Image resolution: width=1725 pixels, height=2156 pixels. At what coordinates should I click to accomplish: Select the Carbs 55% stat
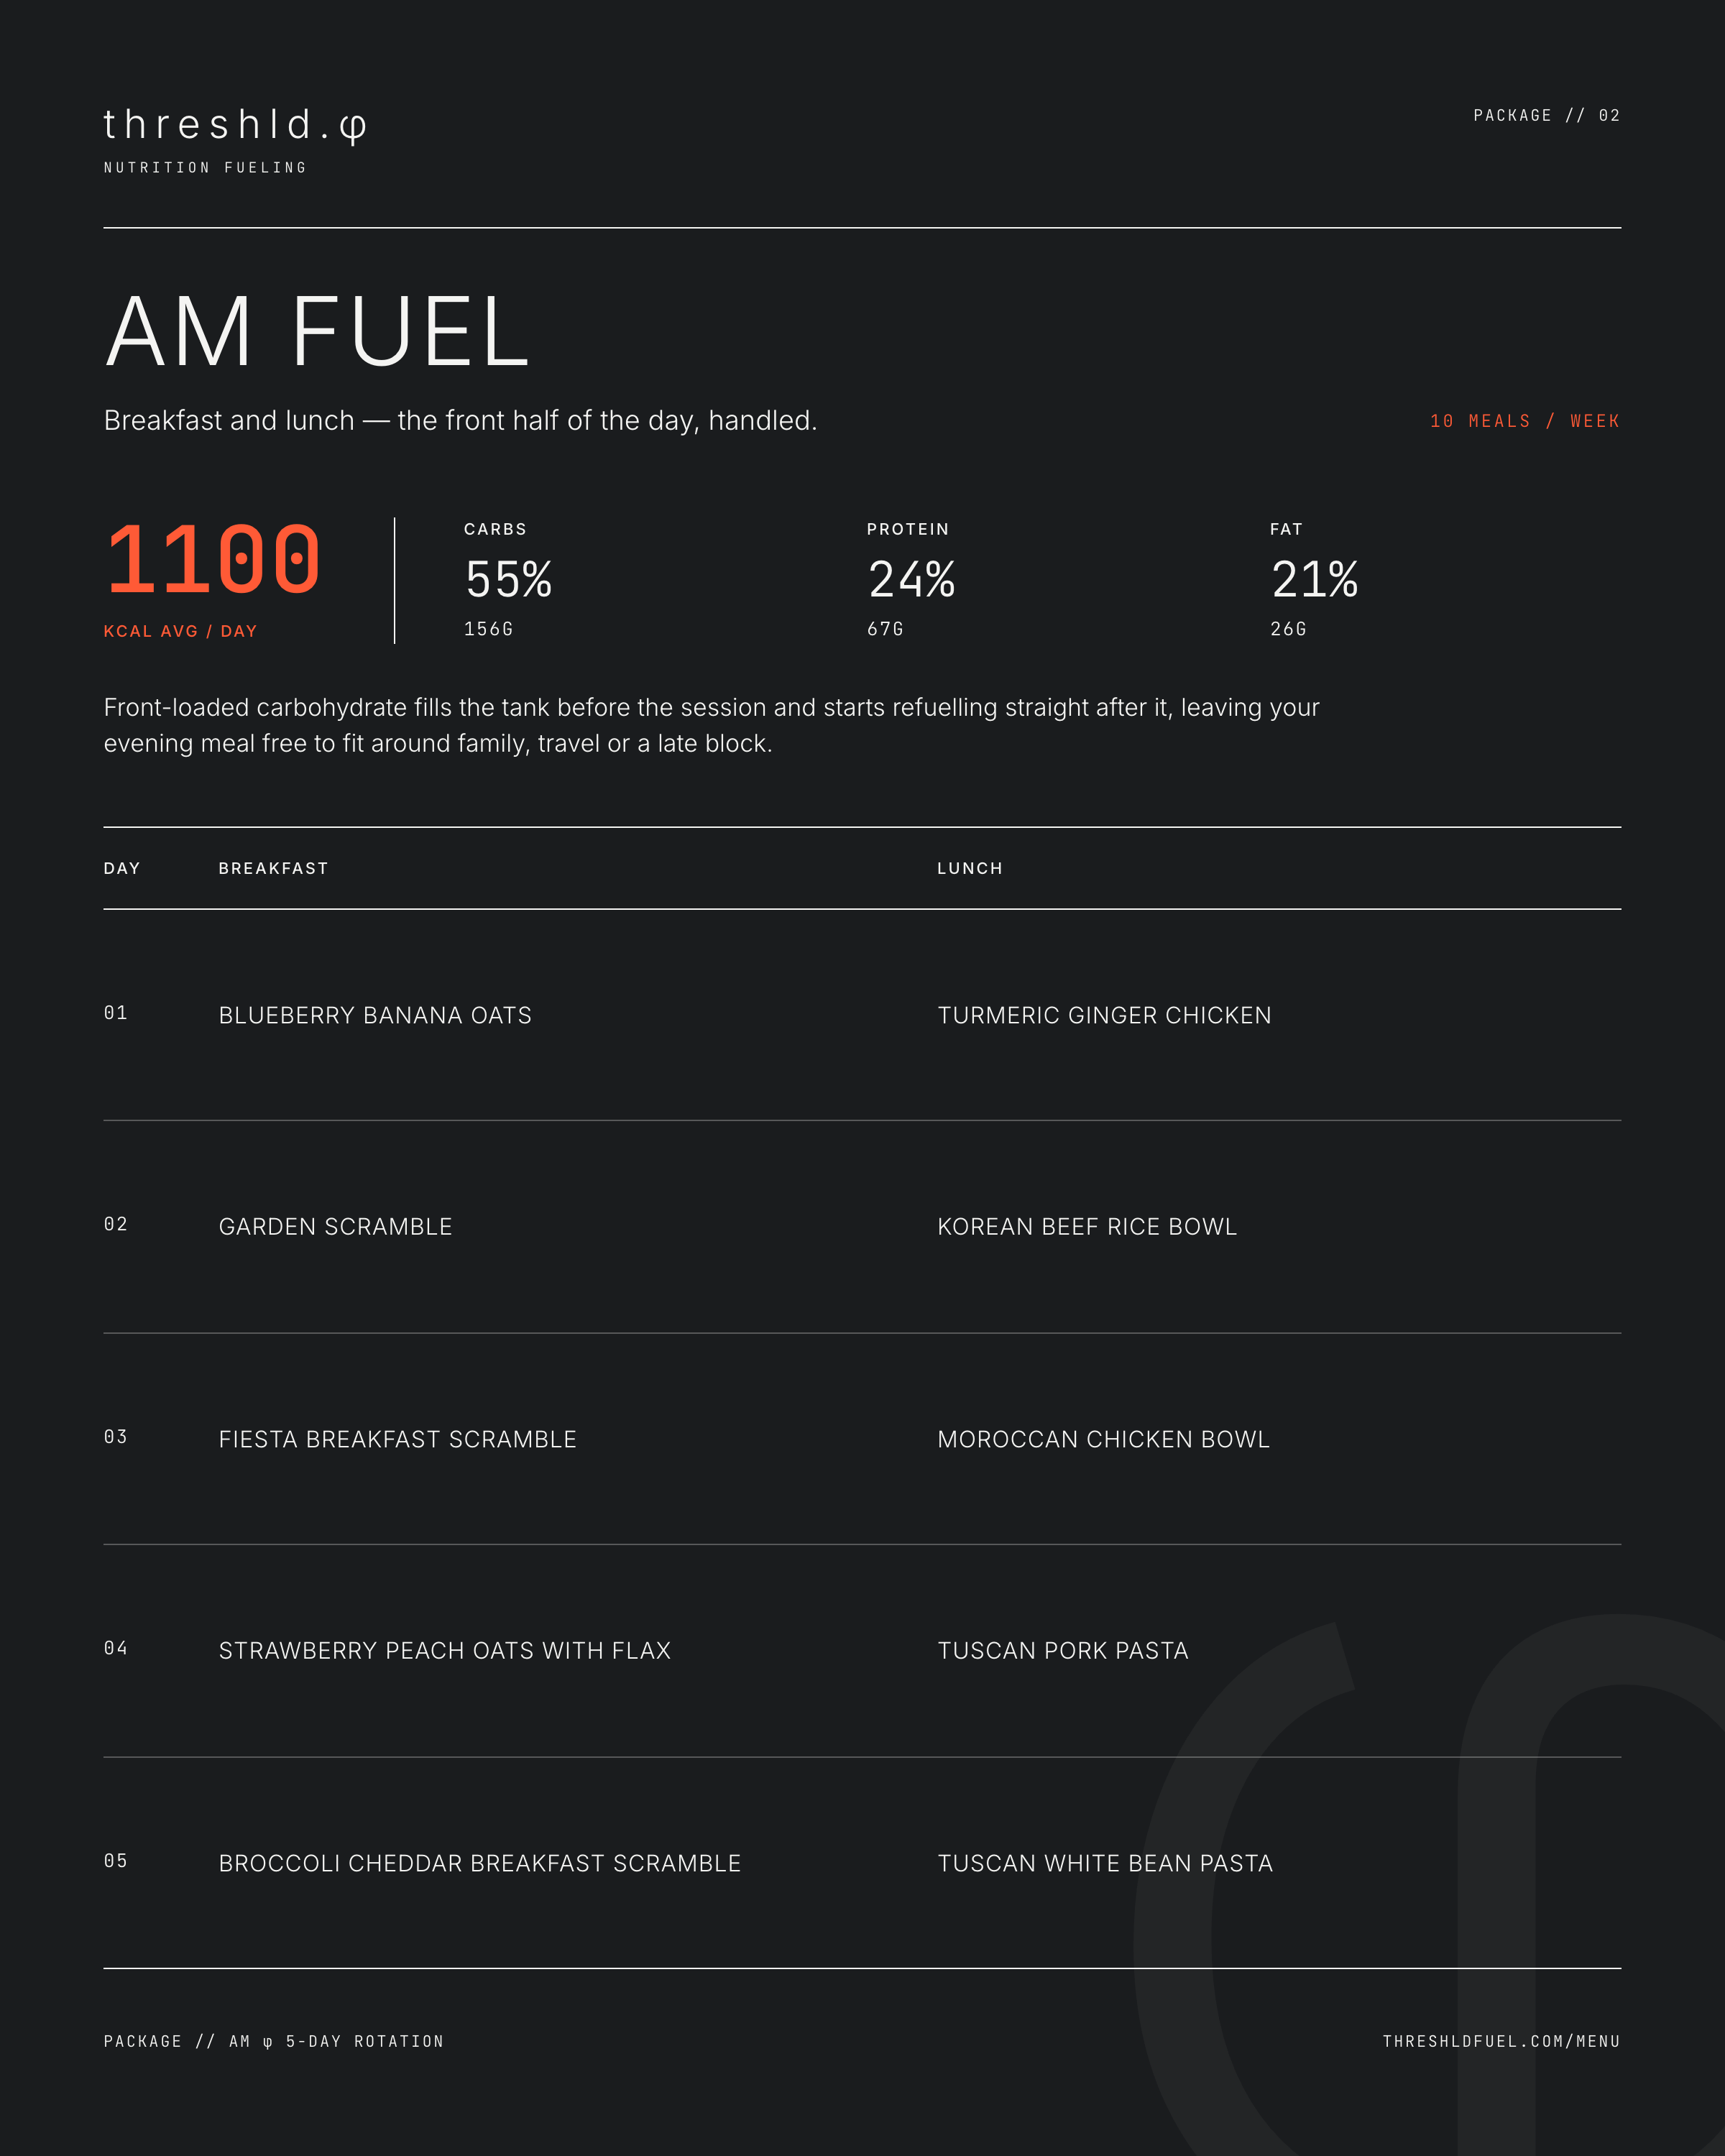click(508, 579)
